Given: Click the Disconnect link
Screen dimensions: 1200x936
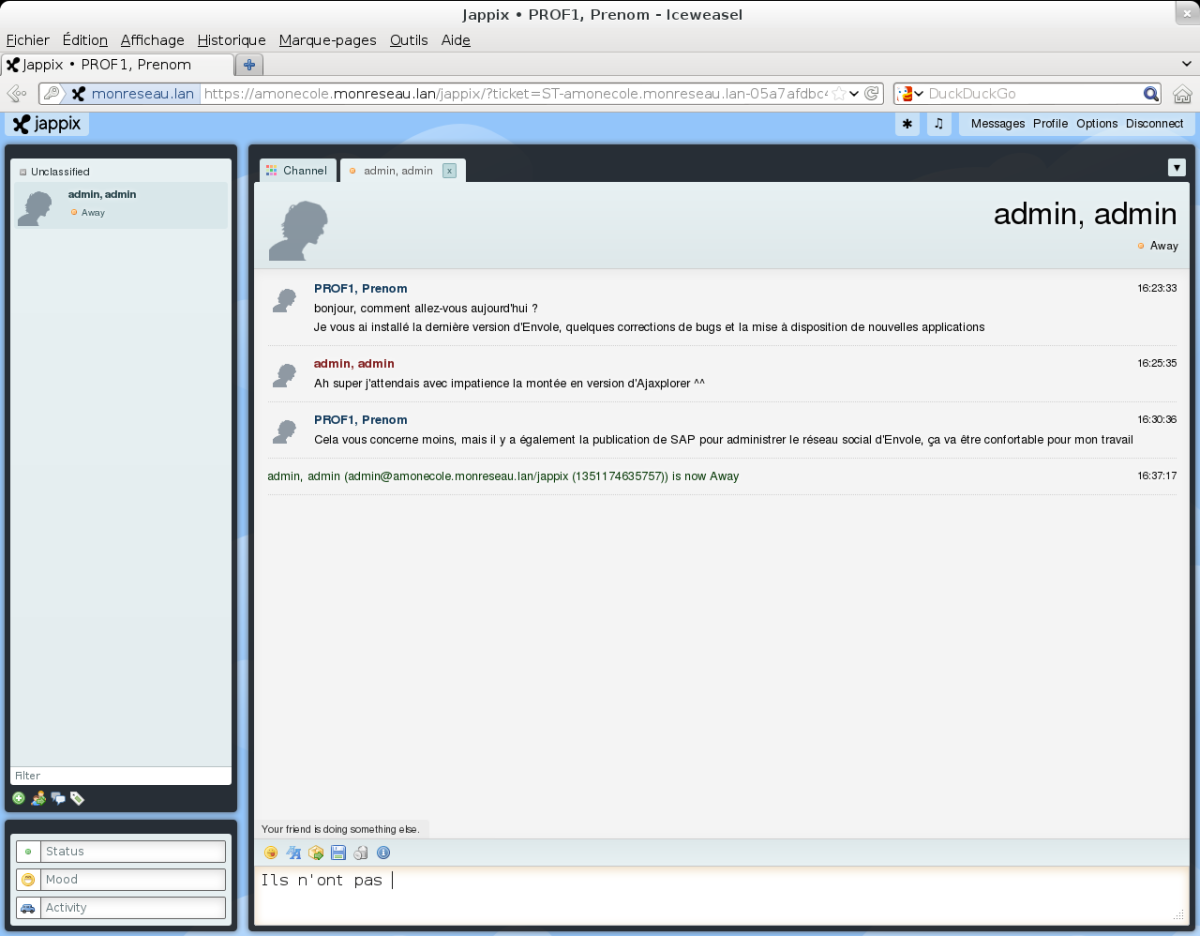Looking at the screenshot, I should pos(1154,124).
